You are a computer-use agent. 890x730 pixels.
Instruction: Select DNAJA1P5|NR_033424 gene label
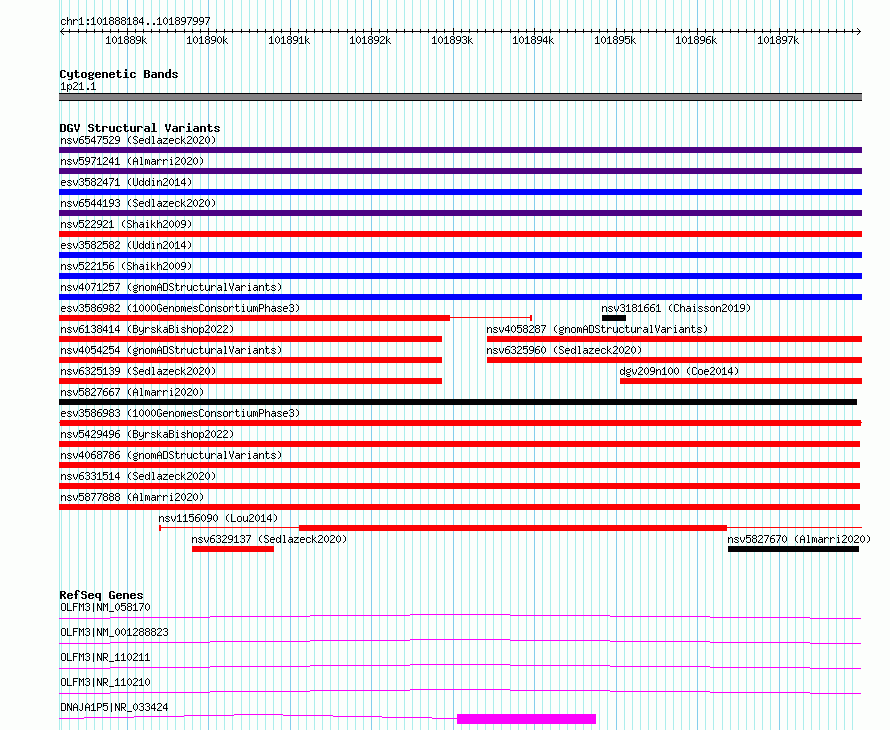point(114,707)
